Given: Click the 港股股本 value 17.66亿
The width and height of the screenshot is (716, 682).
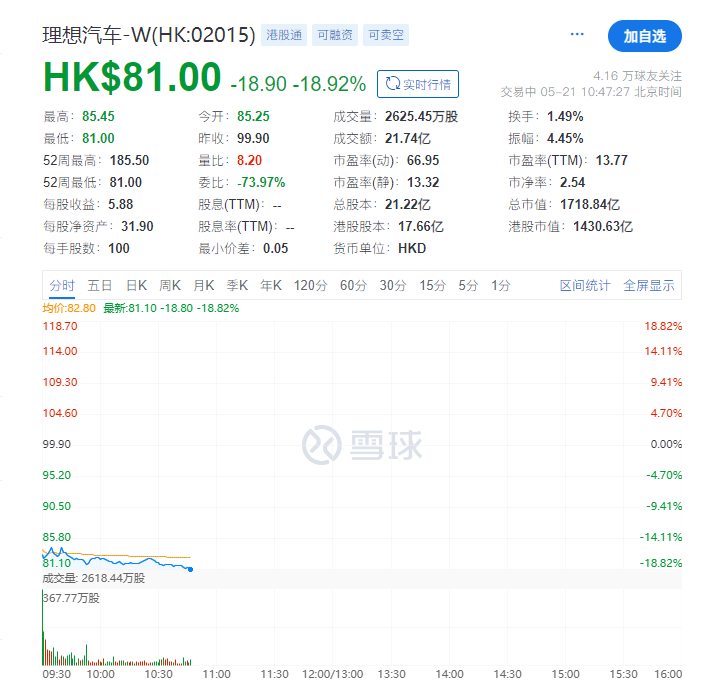Looking at the screenshot, I should click(421, 226).
